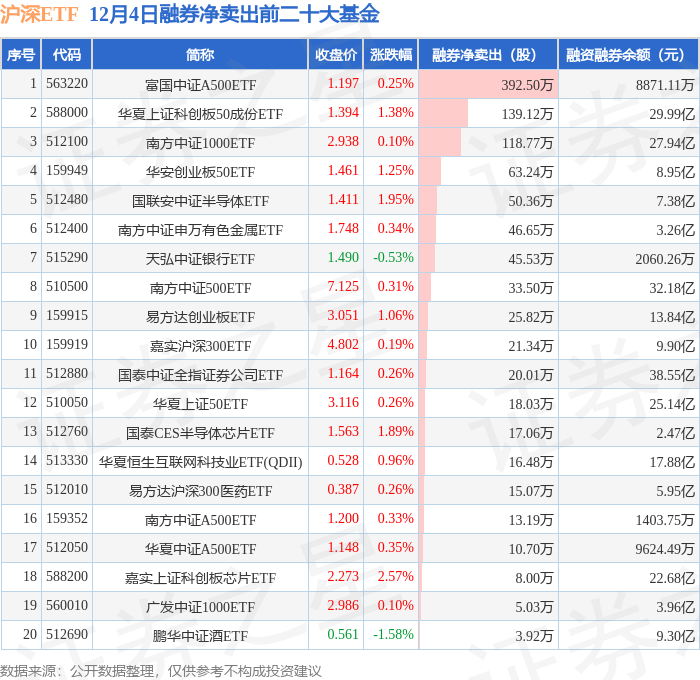Image resolution: width=700 pixels, height=680 pixels.
Task: Select fund name 南方中证A500ETF
Action: (200, 520)
